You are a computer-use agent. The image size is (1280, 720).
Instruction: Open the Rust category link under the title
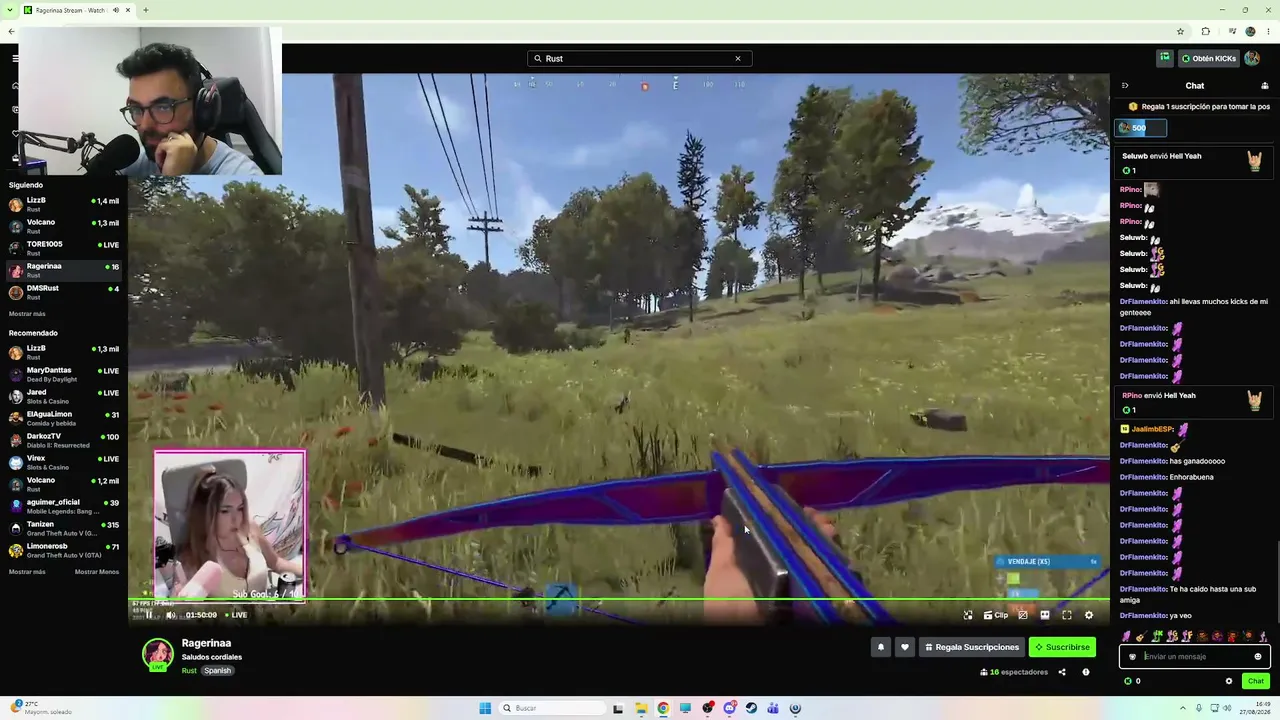pyautogui.click(x=189, y=671)
